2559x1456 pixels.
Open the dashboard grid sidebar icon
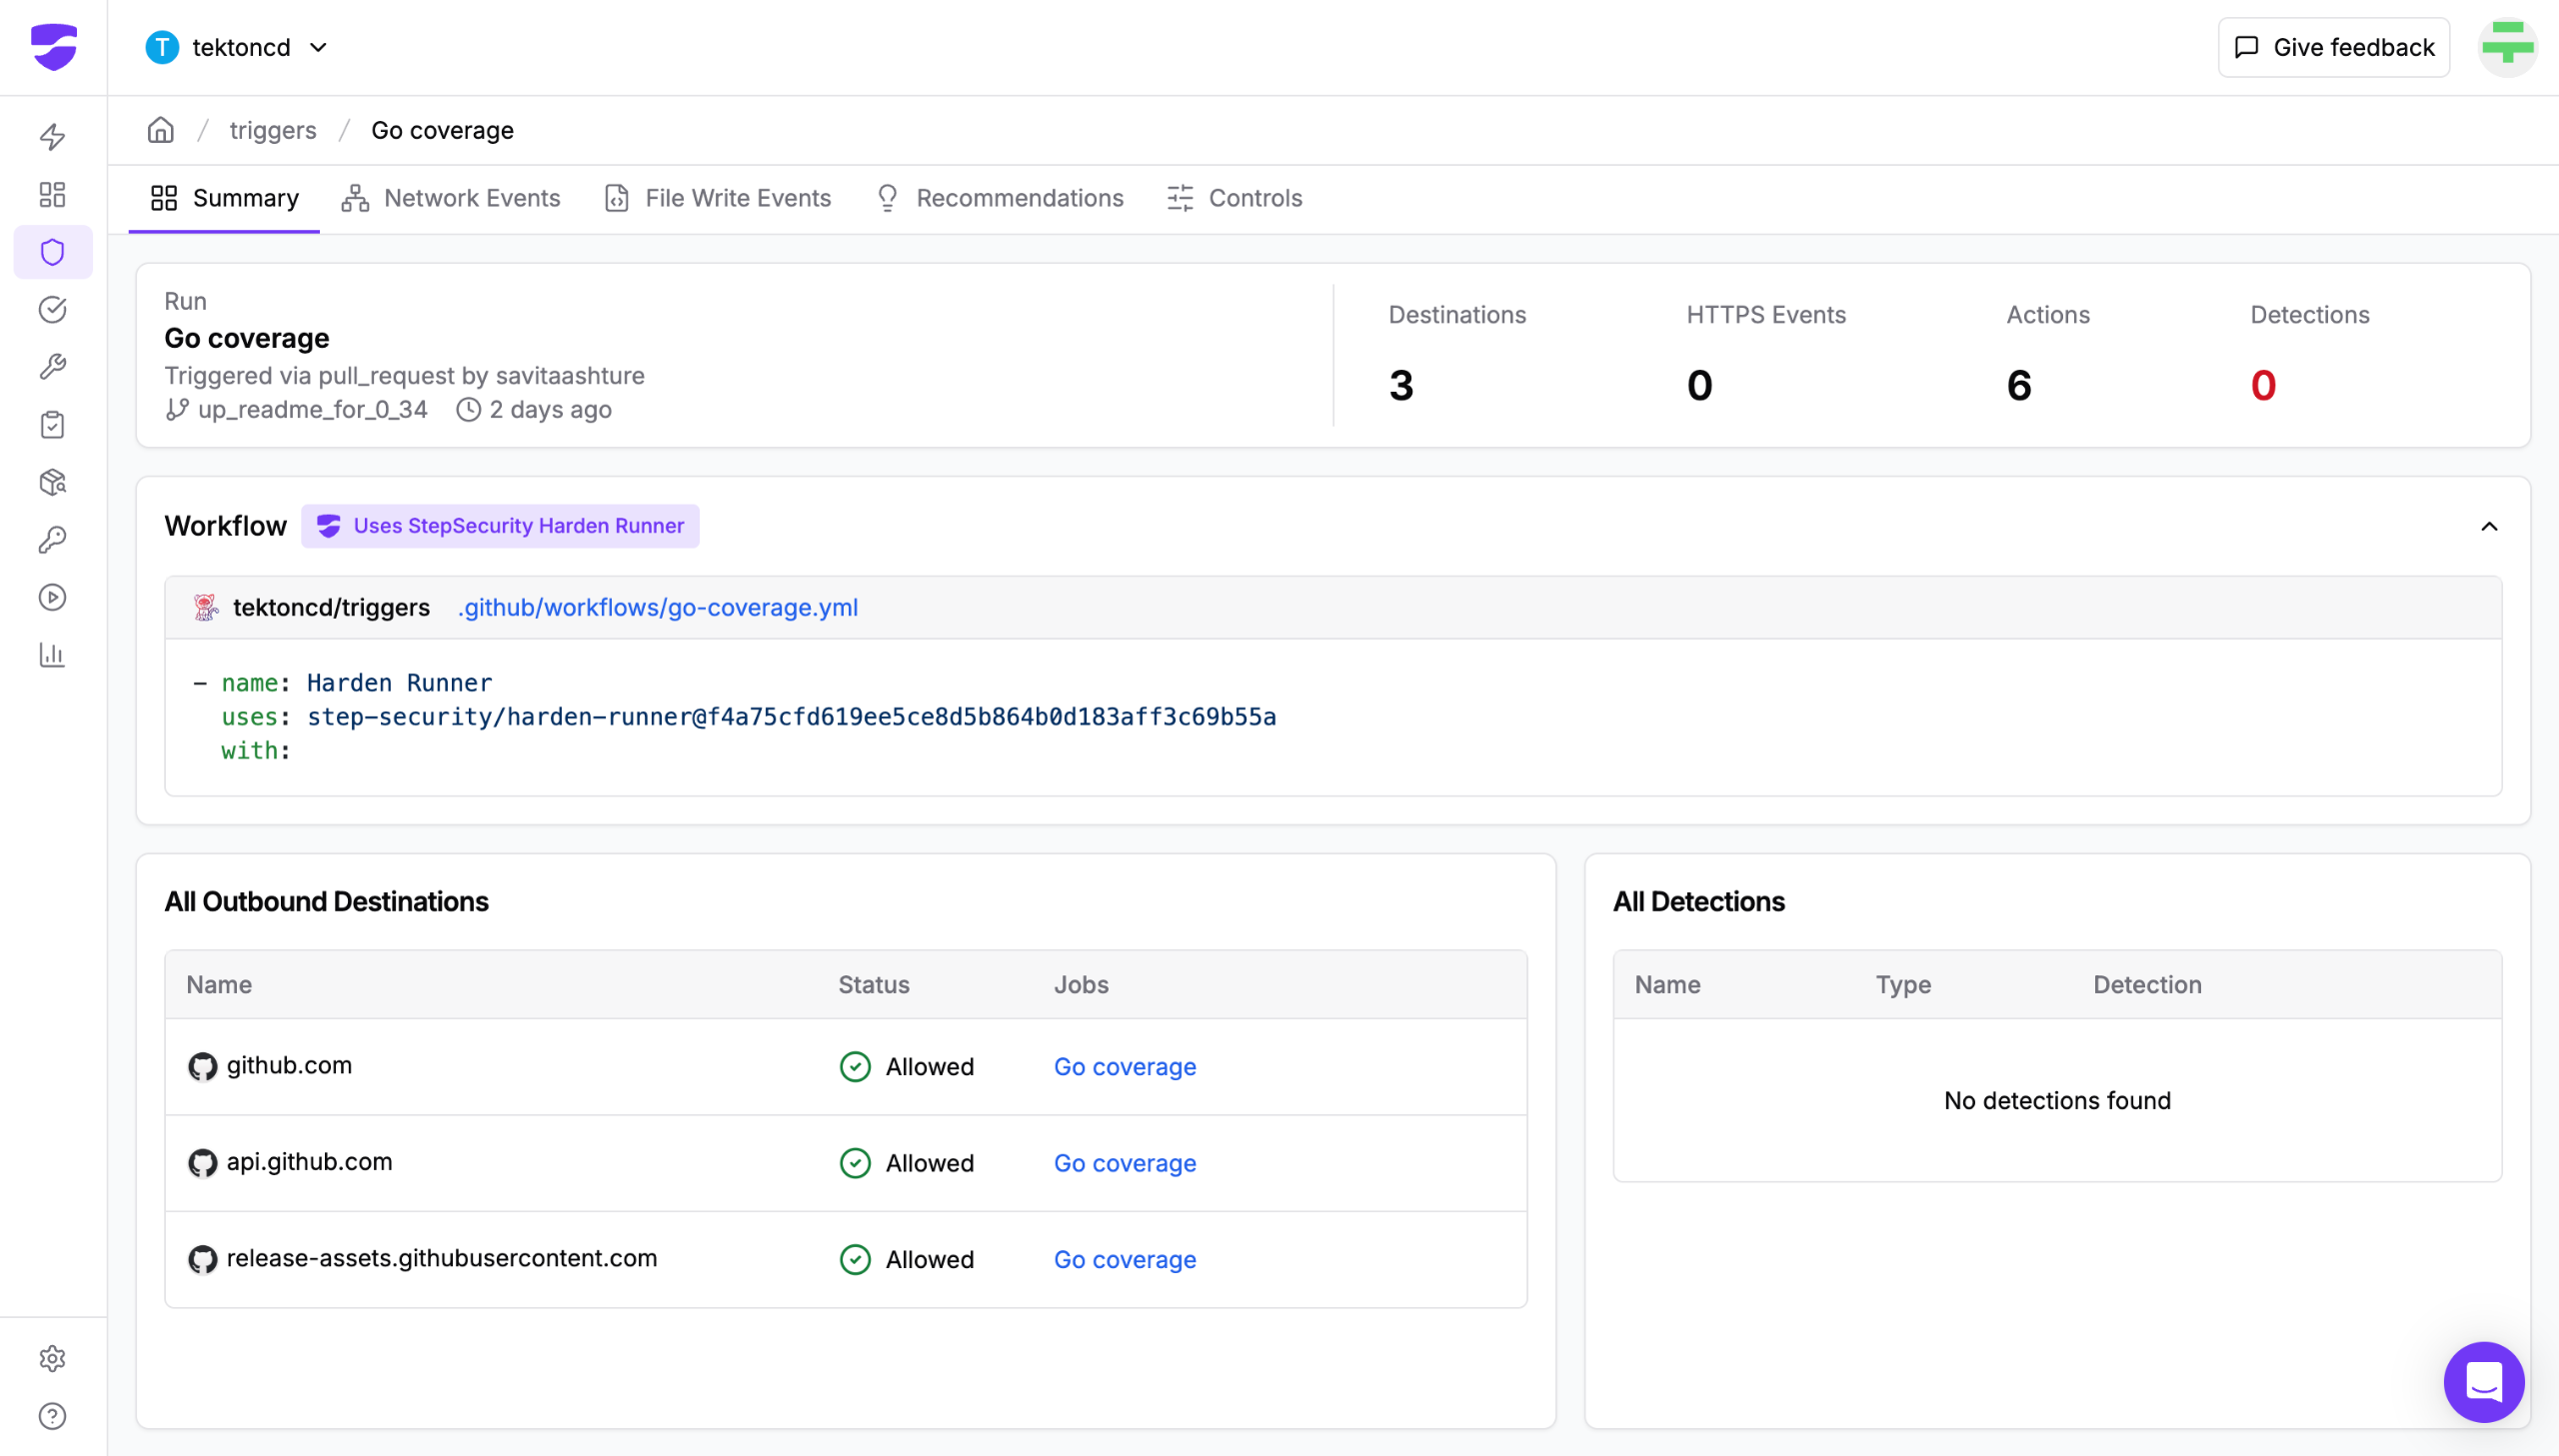click(52, 194)
